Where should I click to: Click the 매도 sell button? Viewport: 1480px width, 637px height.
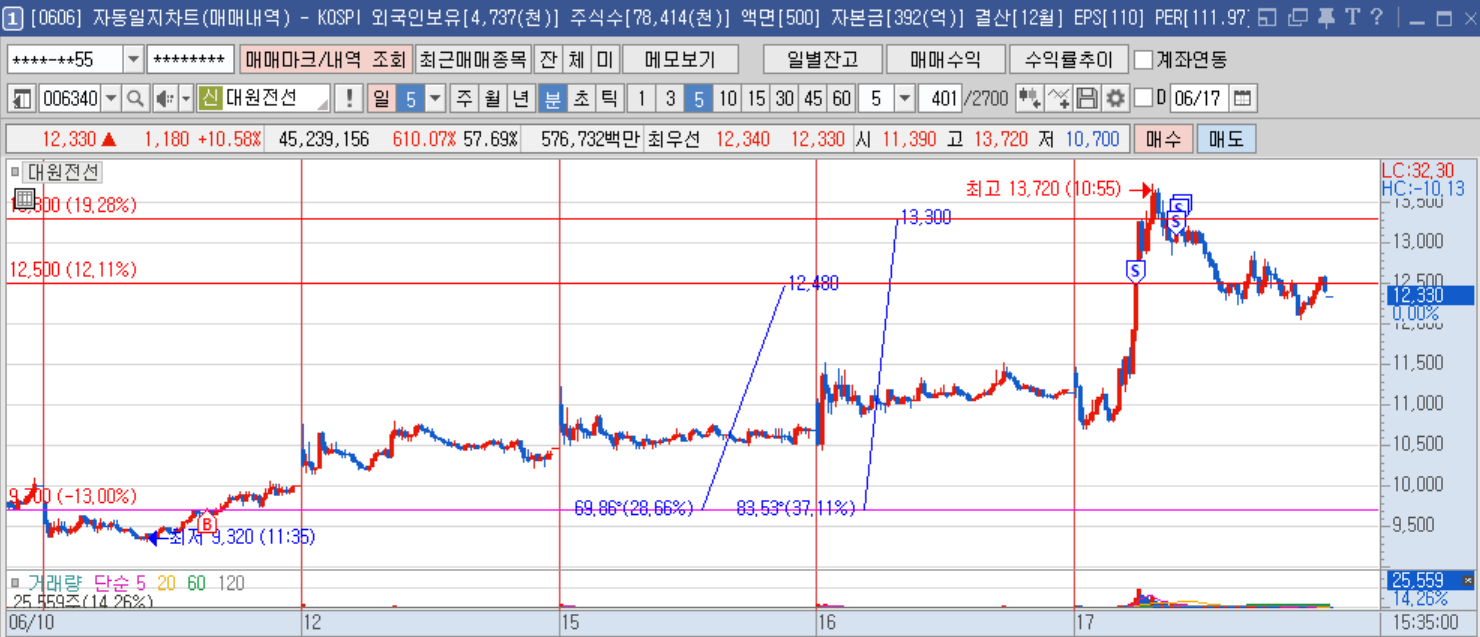[x=1226, y=139]
